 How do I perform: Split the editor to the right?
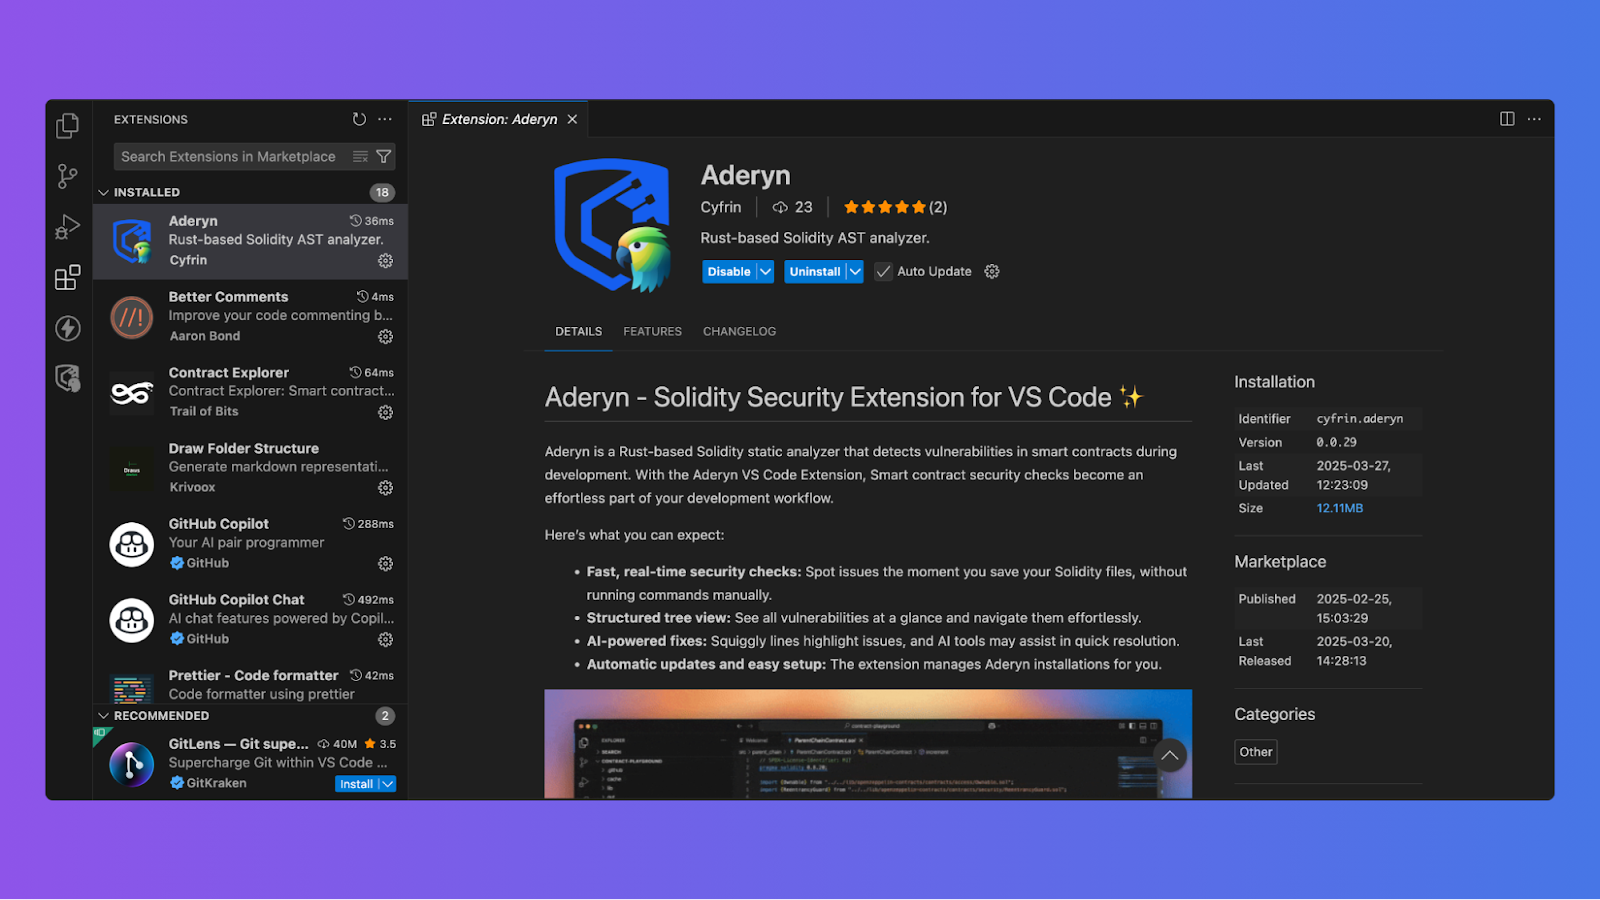click(1507, 119)
